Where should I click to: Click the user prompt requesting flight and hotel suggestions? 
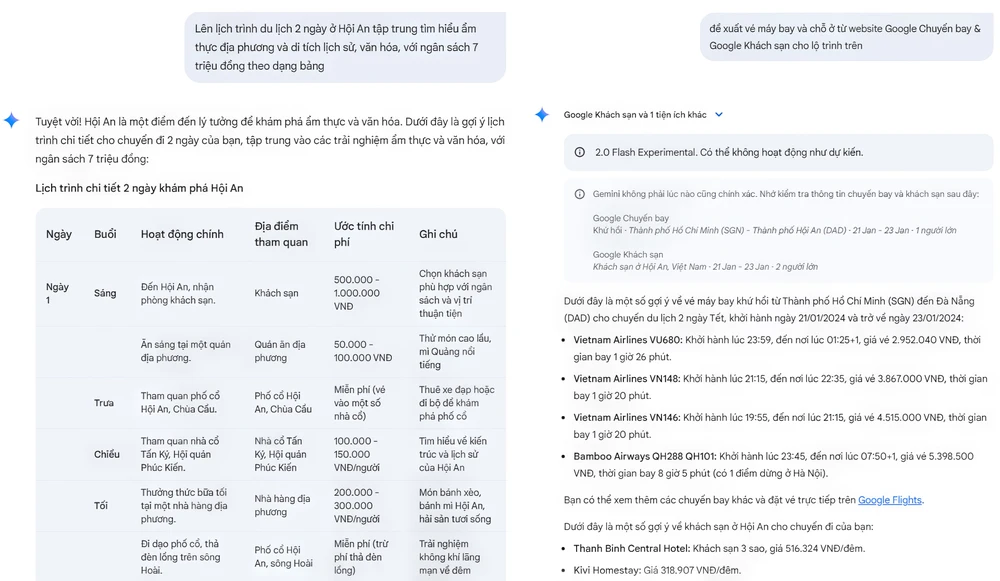845,37
